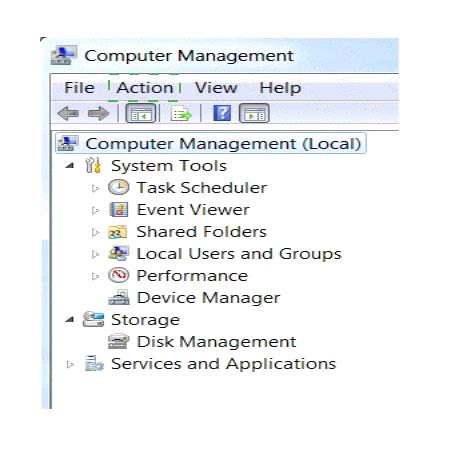Screen dimensions: 450x452
Task: Toggle the Show/Hide Console Tree button
Action: tap(140, 113)
